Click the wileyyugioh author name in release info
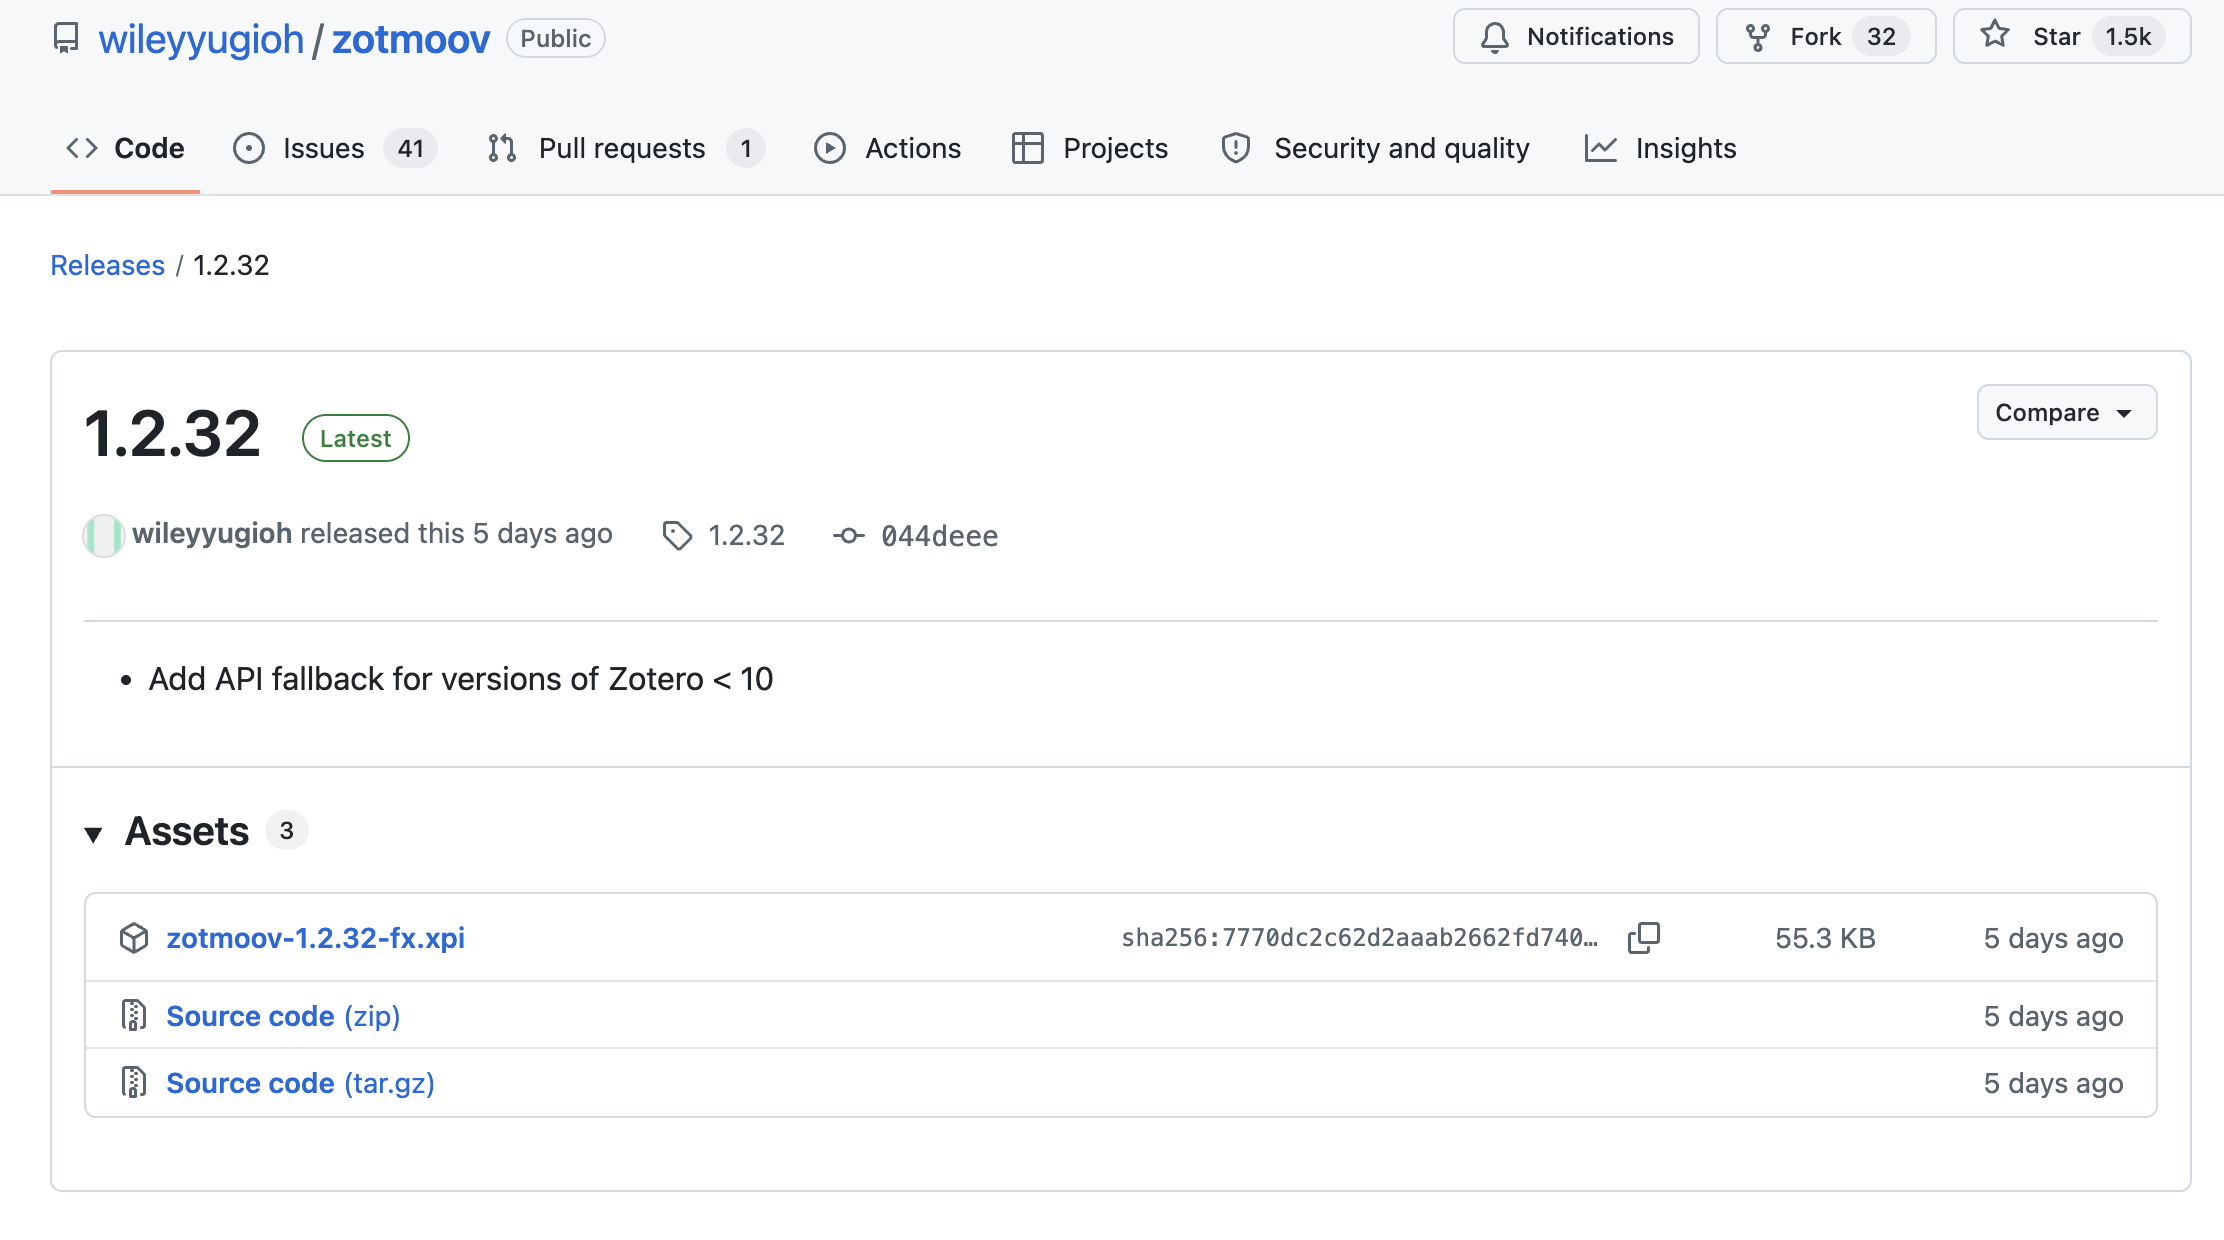2224x1240 pixels. point(212,534)
